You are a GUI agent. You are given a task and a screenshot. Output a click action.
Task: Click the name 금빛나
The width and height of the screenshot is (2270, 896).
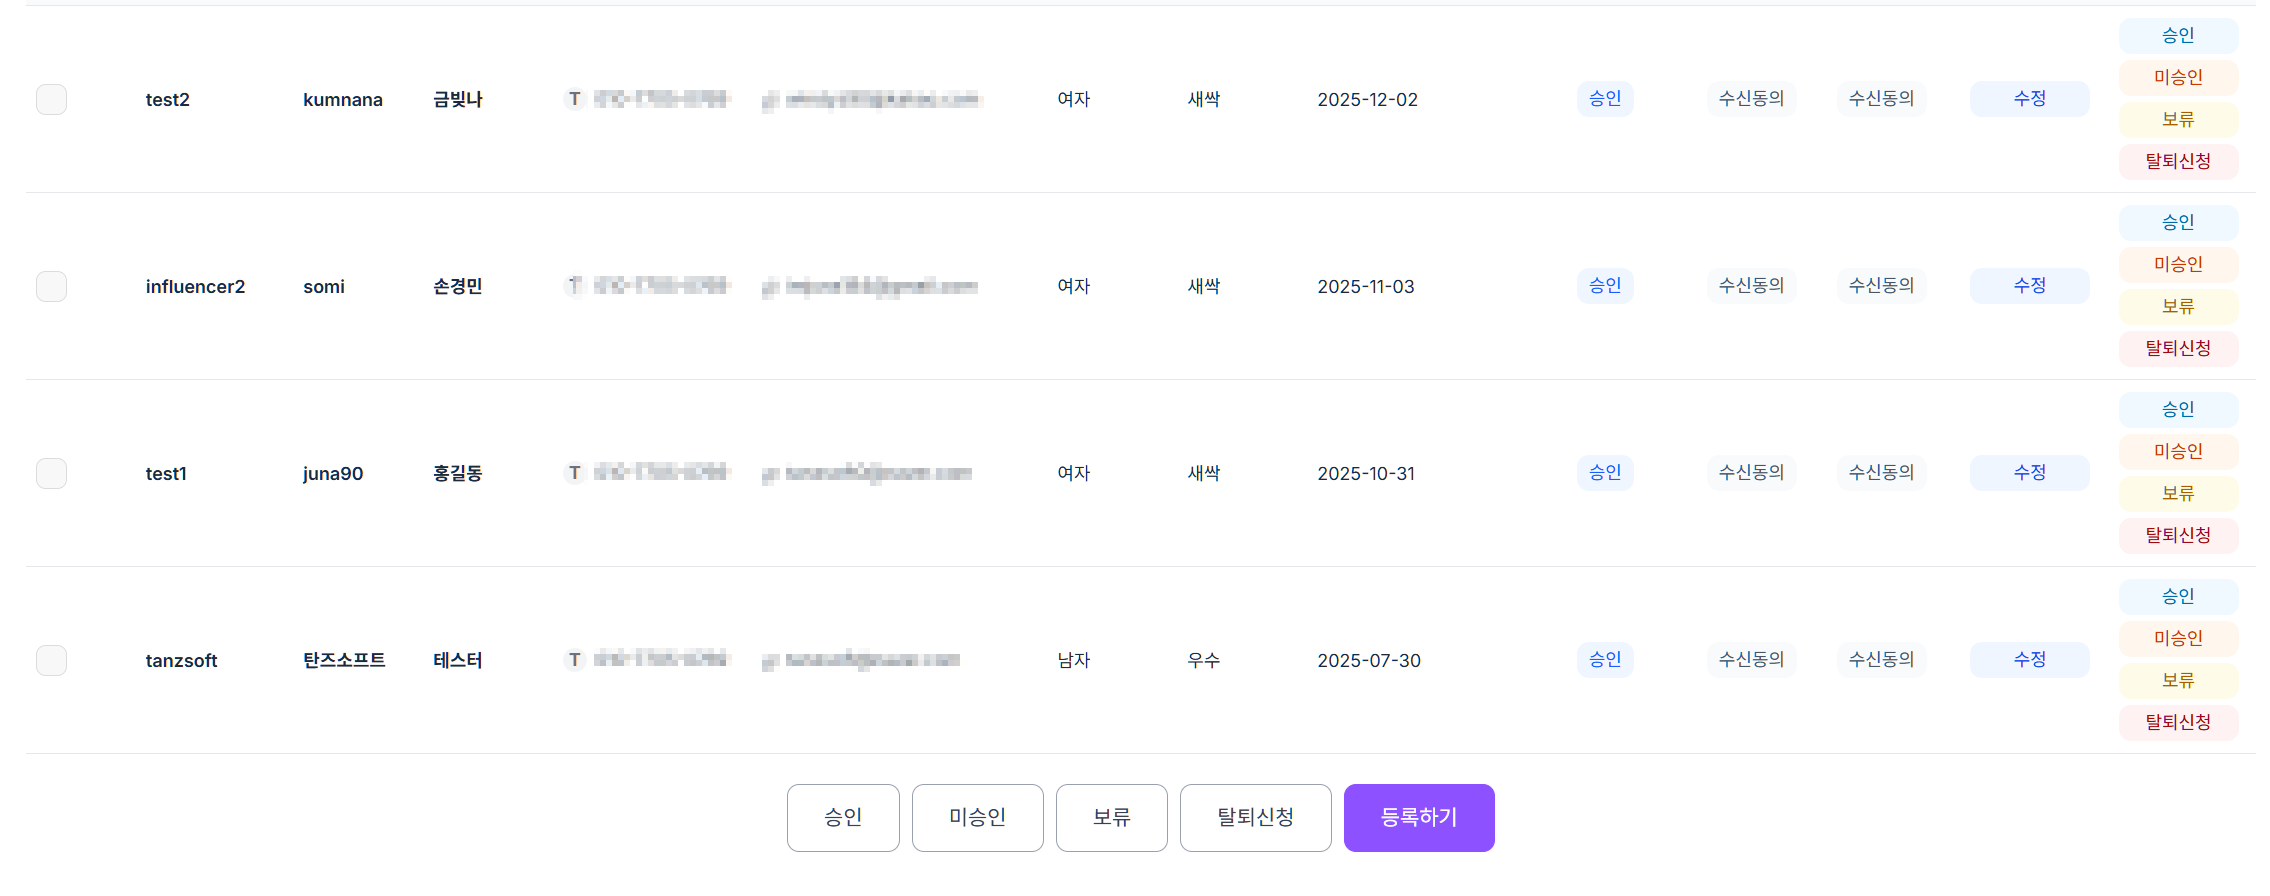tap(458, 99)
